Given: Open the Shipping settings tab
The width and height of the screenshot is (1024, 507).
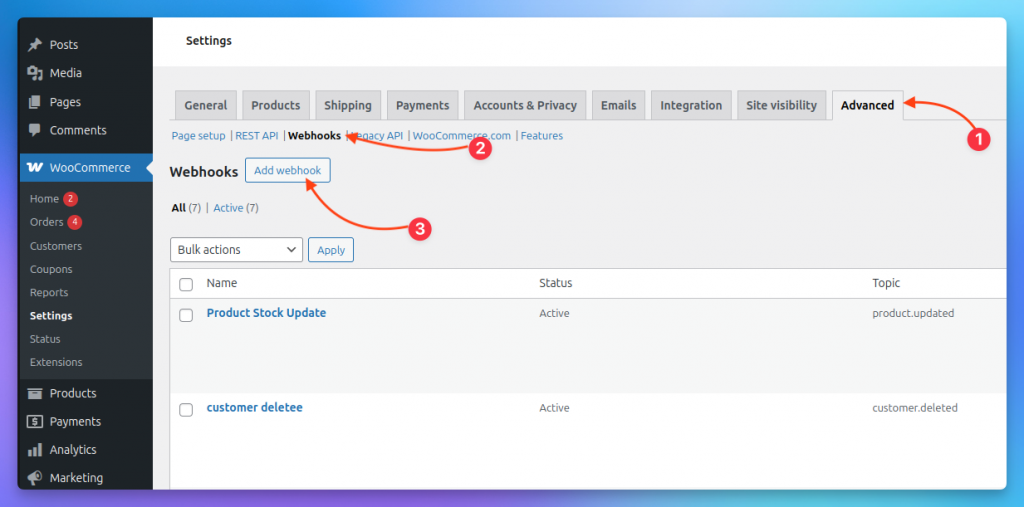Looking at the screenshot, I should click(x=348, y=106).
